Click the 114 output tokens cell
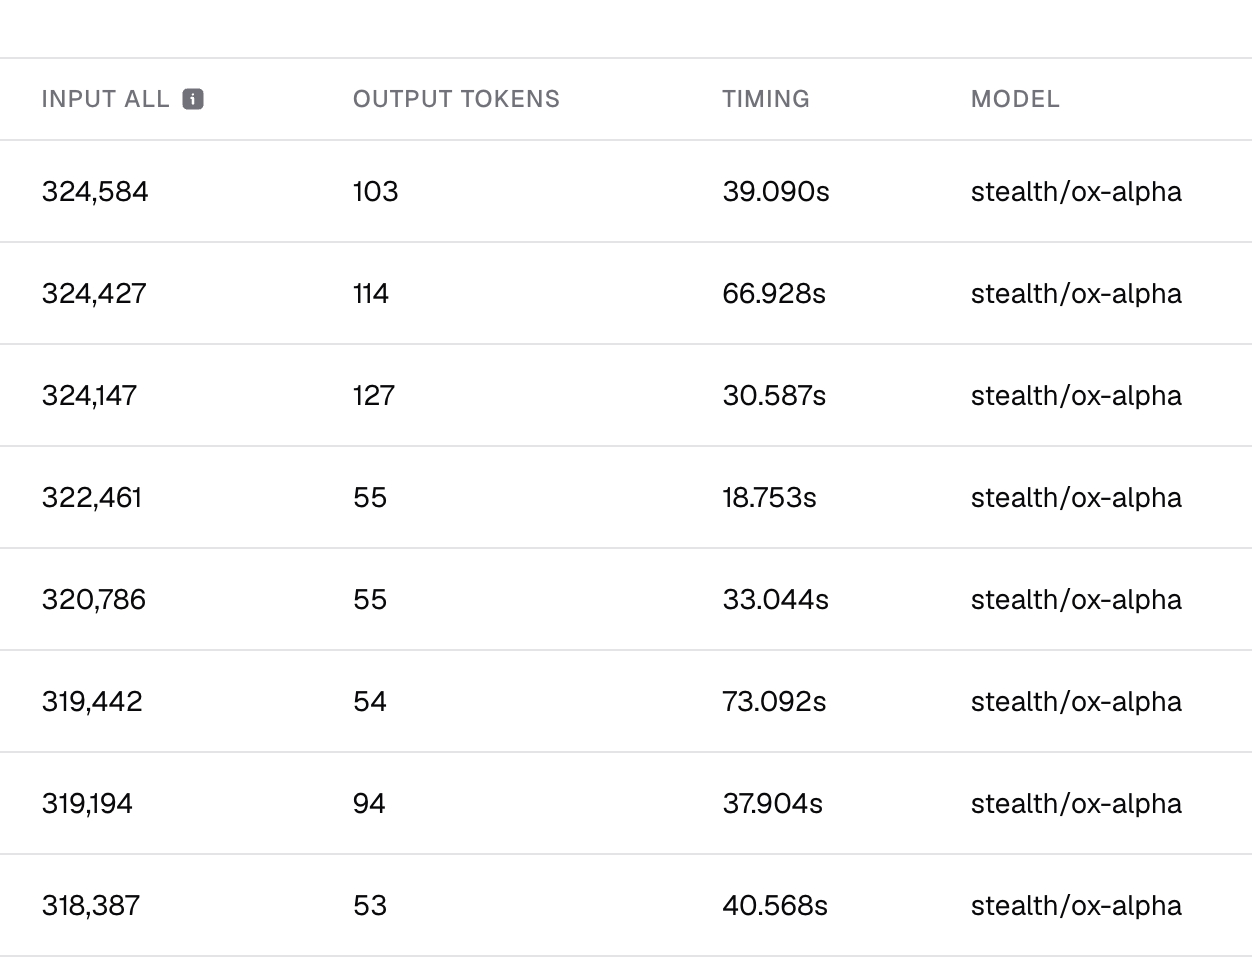This screenshot has width=1252, height=970. point(371,293)
